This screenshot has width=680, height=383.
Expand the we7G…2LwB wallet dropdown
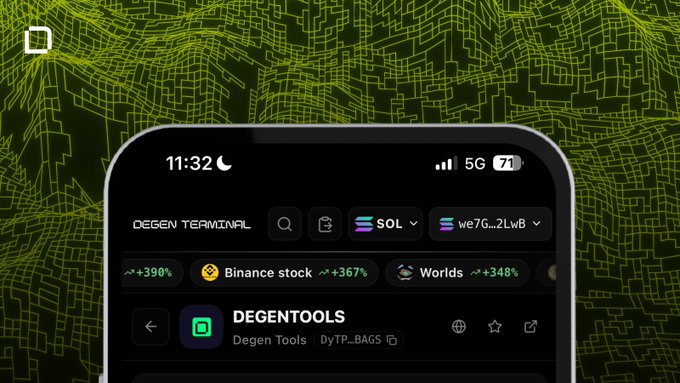(490, 224)
